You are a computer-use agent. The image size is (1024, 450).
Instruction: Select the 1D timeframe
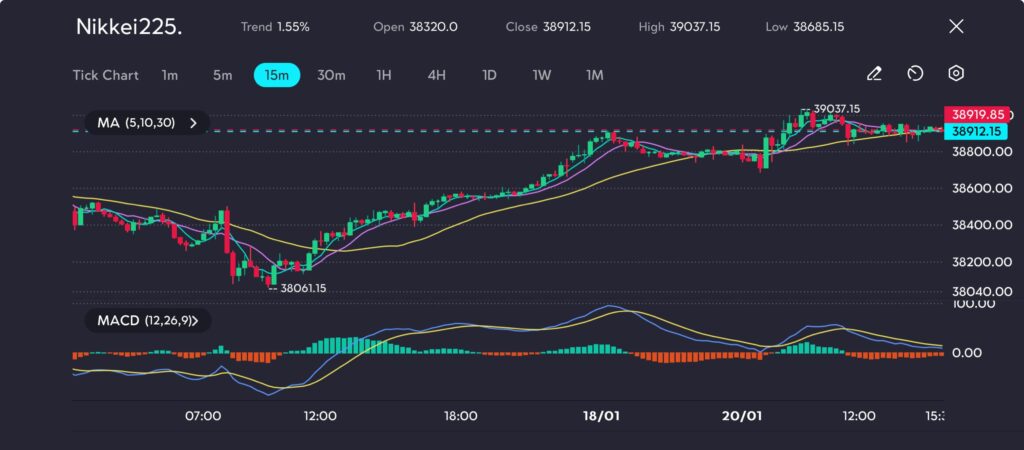(x=489, y=75)
